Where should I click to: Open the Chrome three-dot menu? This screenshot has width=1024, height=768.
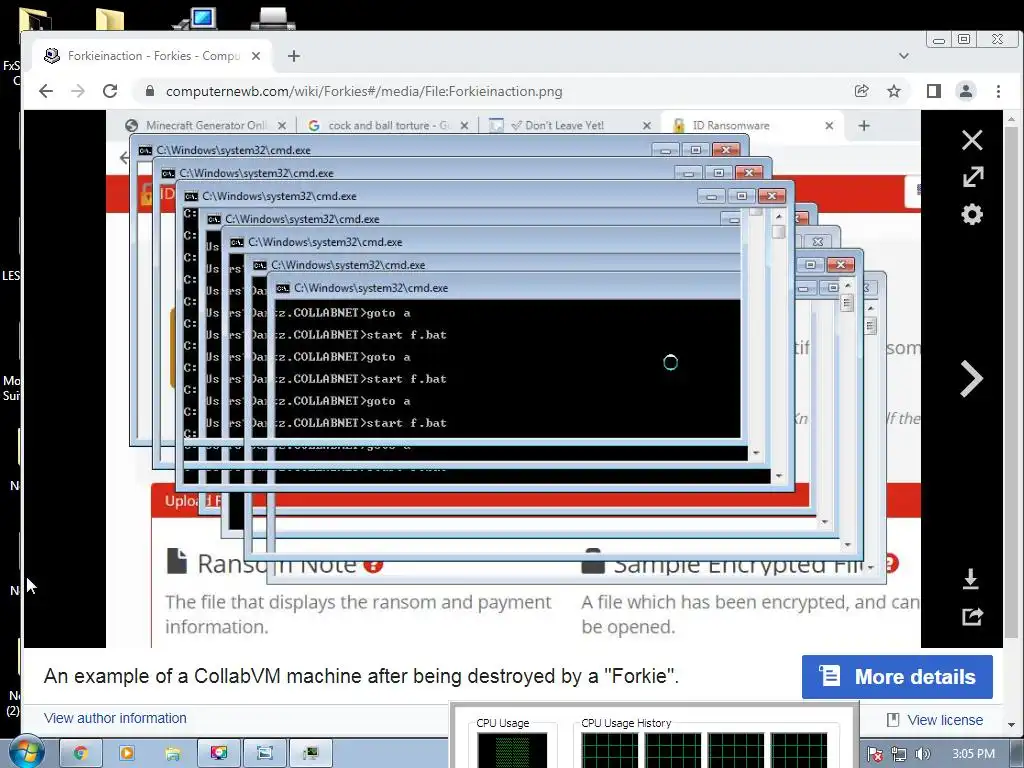pos(998,91)
